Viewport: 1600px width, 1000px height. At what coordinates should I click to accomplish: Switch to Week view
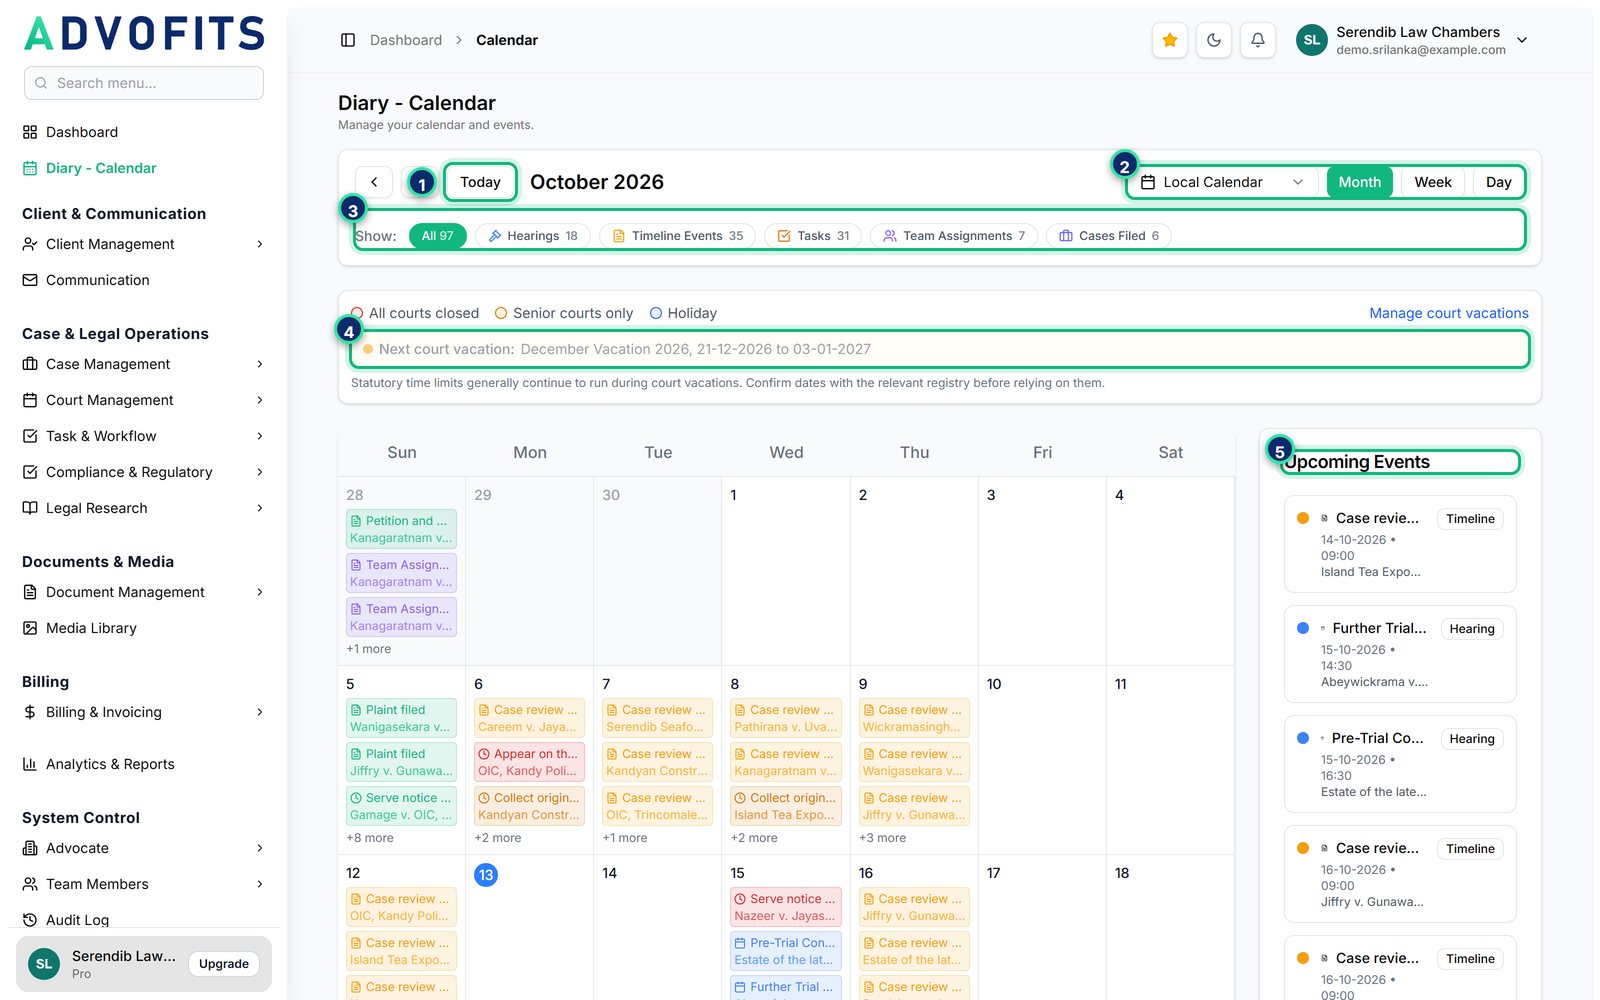tap(1433, 182)
